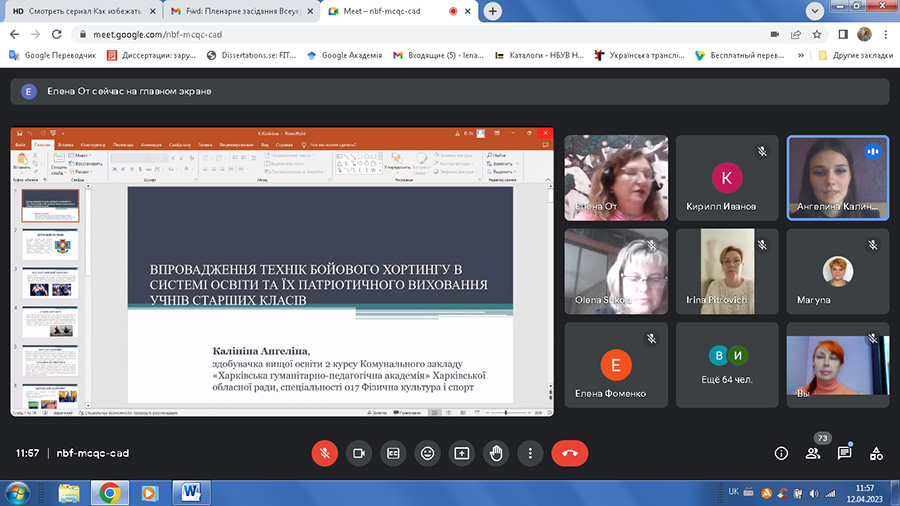Show the participants list with 73 badge
900x506 pixels.
tap(813, 453)
